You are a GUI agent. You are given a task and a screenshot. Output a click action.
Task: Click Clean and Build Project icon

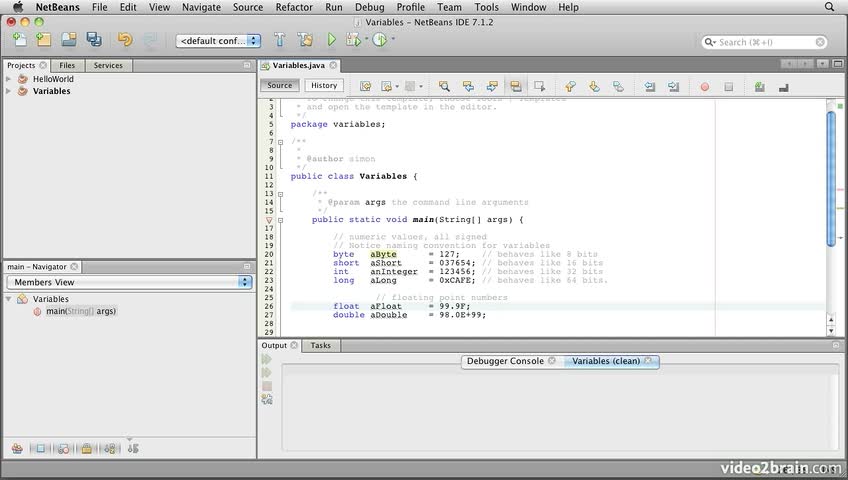click(x=305, y=39)
